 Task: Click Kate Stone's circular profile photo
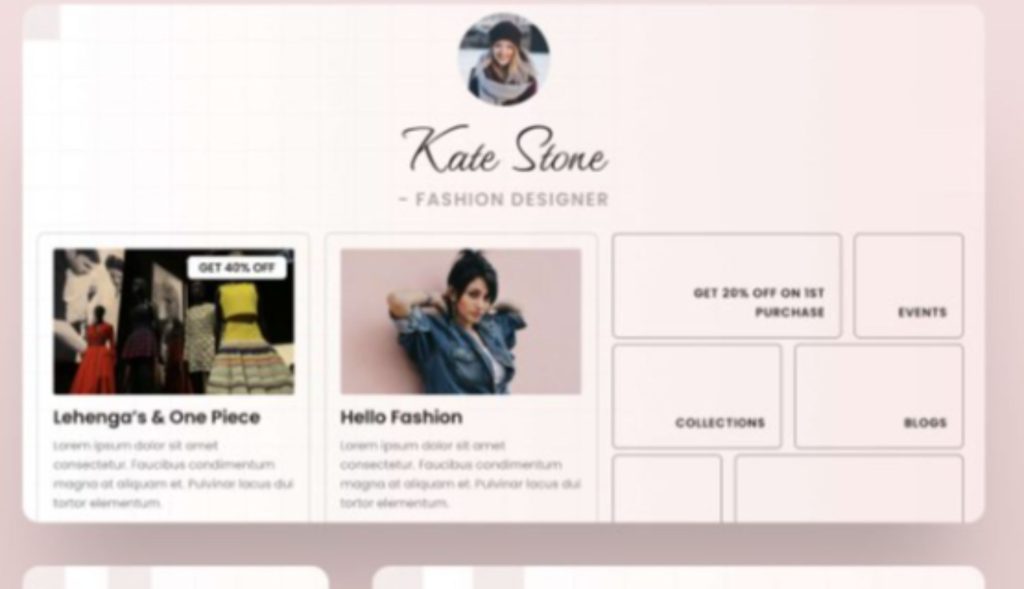pos(504,59)
